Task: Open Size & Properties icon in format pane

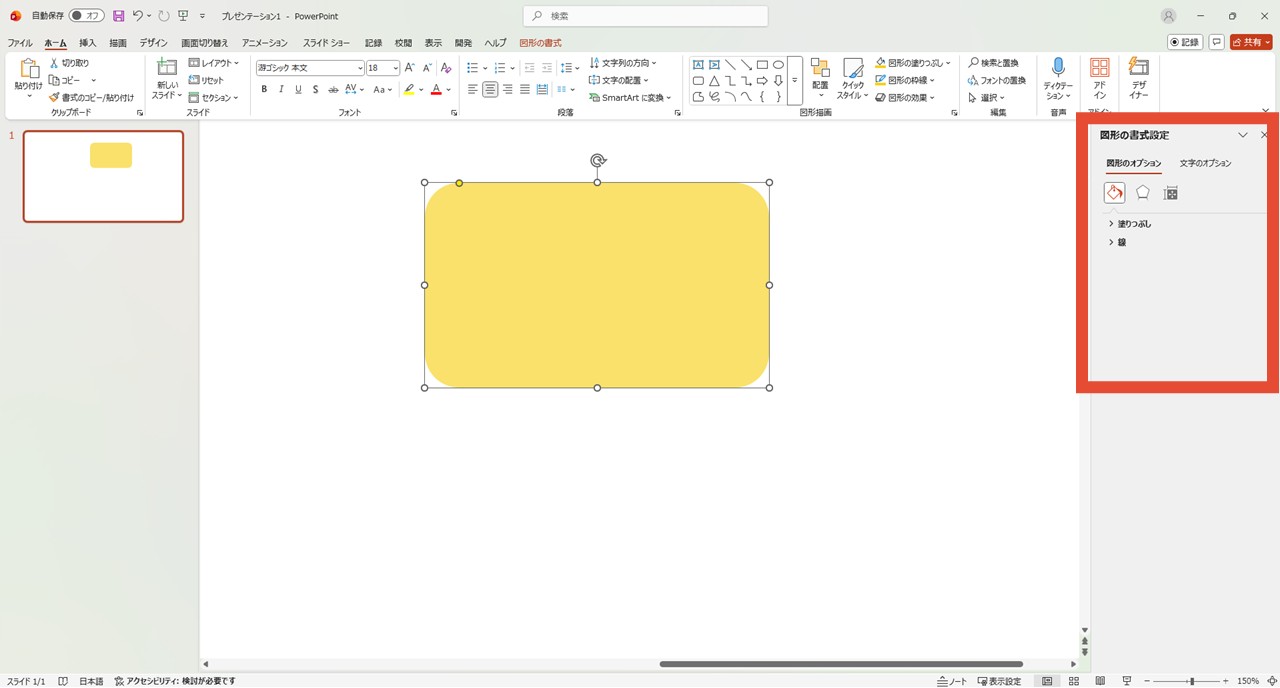Action: point(1171,193)
